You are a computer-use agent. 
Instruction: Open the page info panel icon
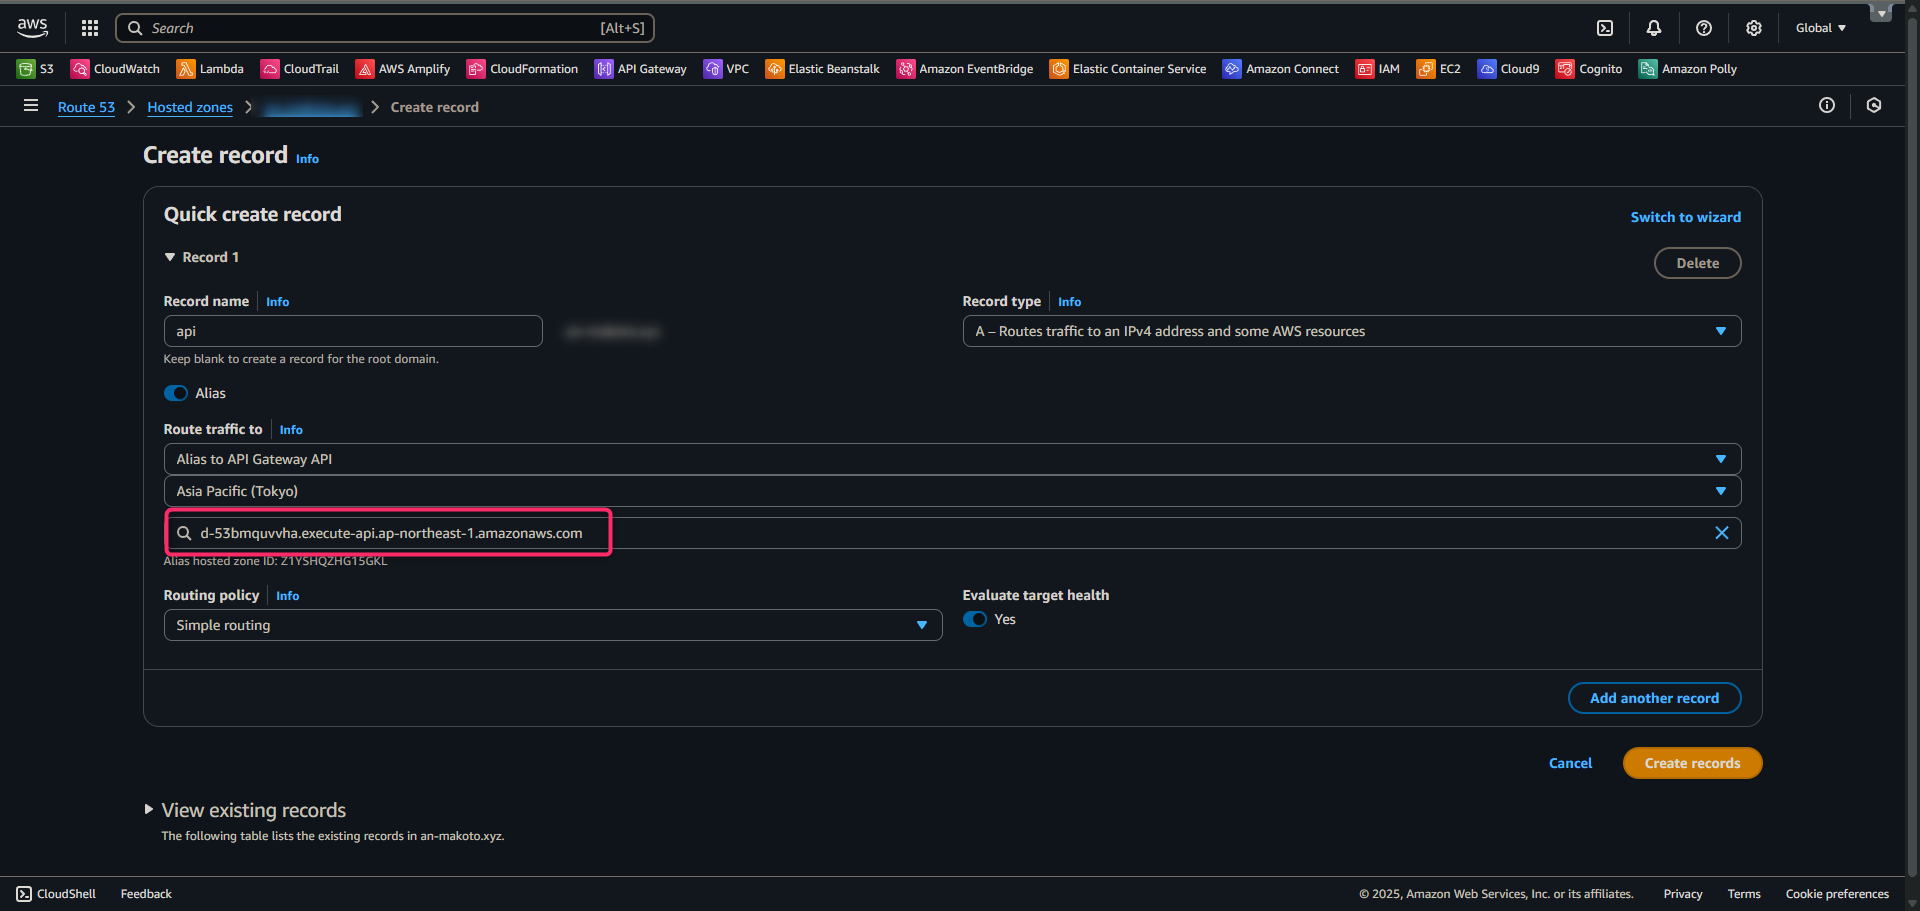click(x=1827, y=106)
